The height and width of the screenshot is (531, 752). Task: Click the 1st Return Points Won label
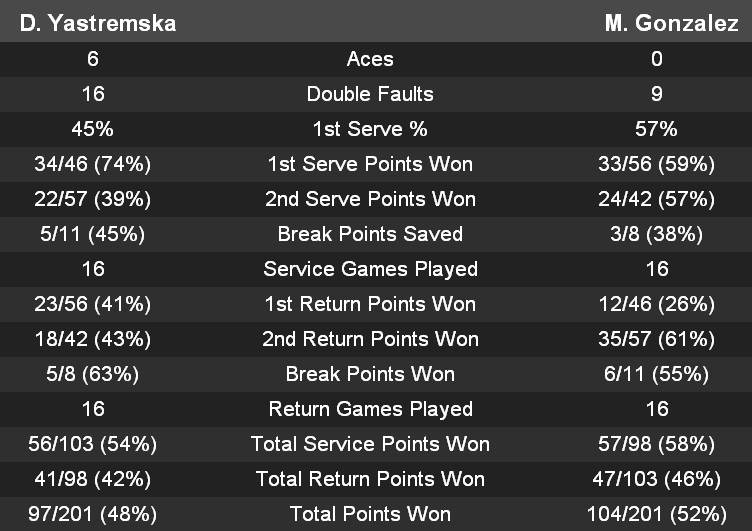click(370, 304)
